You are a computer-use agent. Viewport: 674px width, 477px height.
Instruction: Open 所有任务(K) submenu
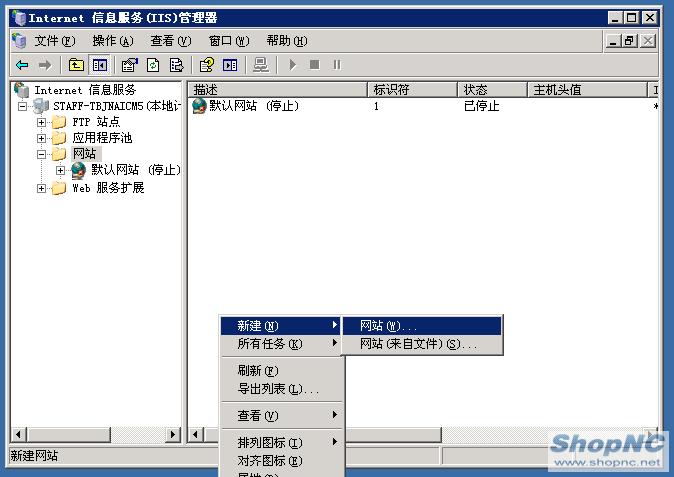[281, 344]
